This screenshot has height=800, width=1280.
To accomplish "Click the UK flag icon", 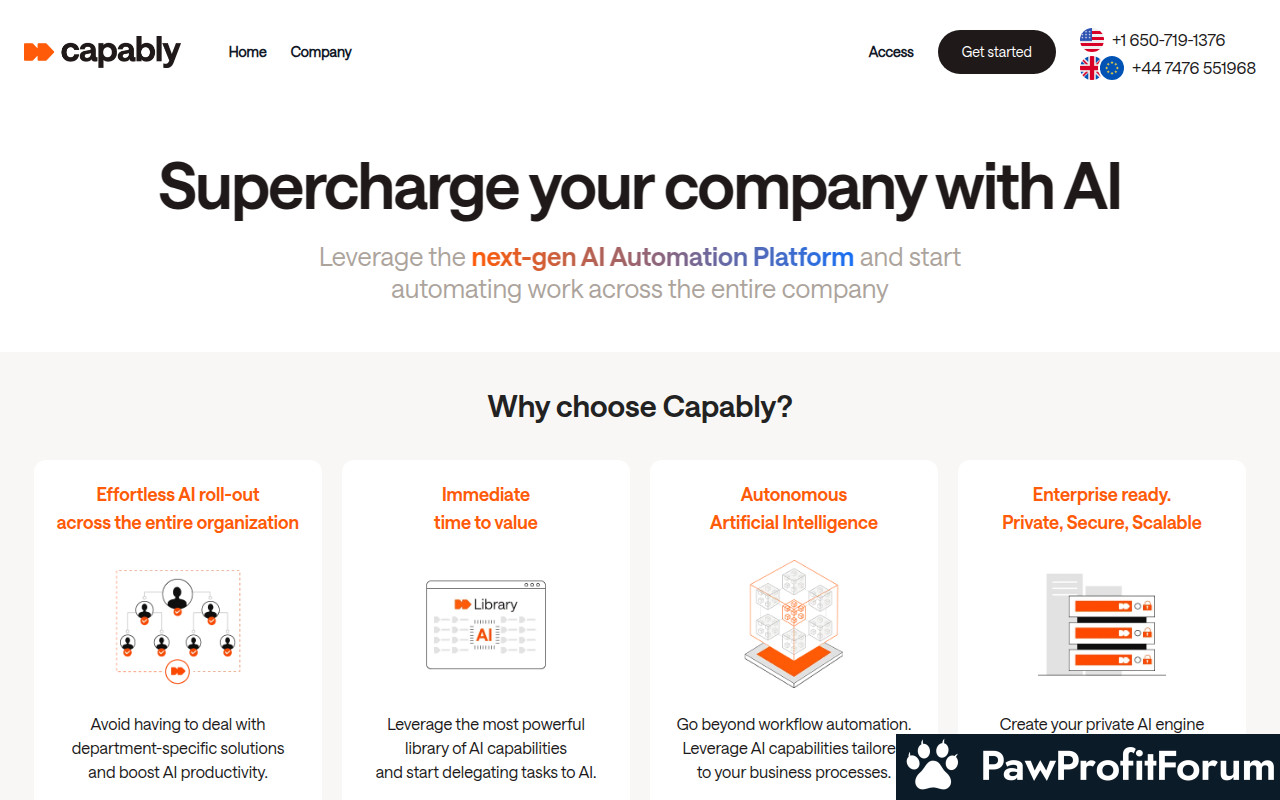I will (x=1090, y=68).
